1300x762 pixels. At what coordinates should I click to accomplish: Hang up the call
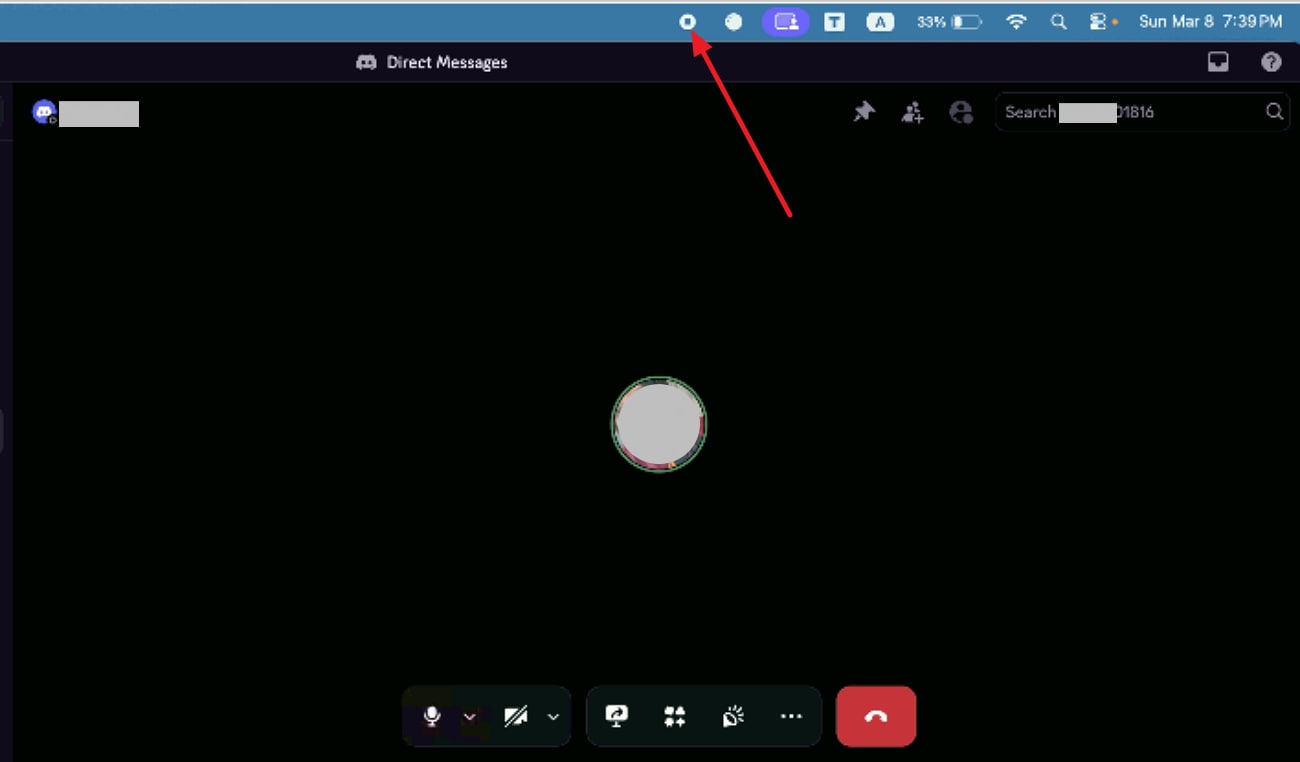click(x=876, y=716)
